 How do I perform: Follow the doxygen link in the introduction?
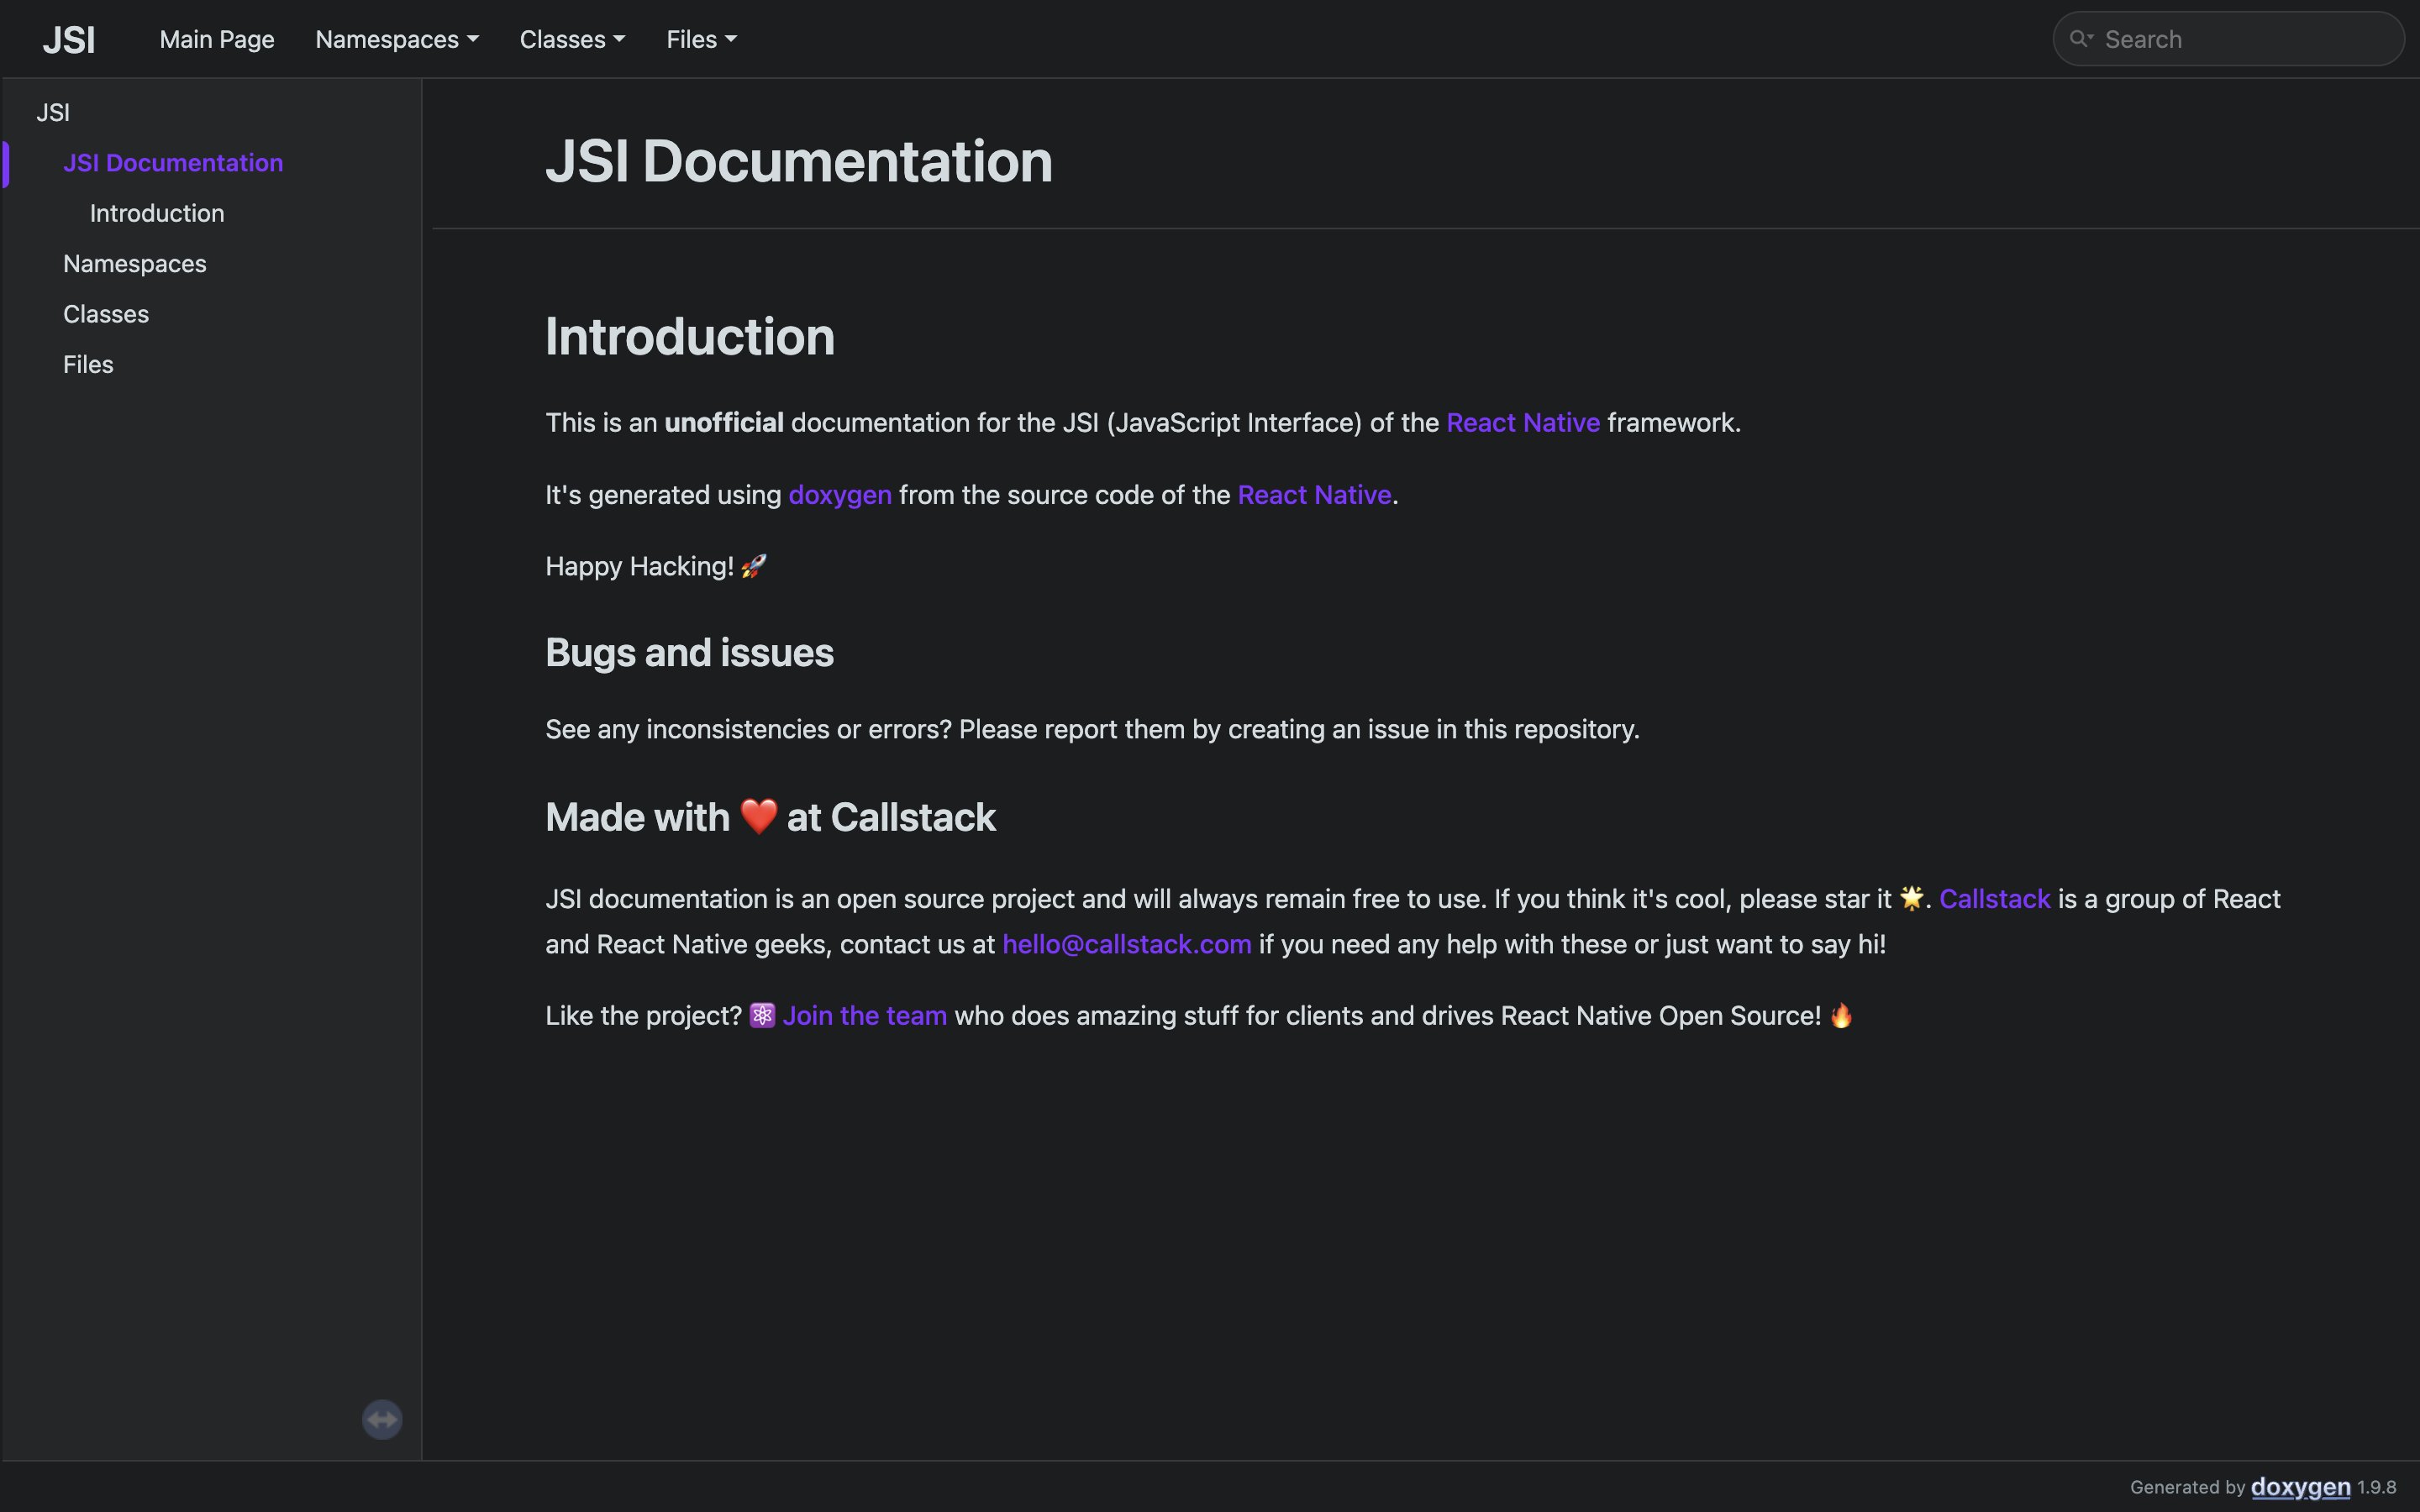(x=840, y=495)
